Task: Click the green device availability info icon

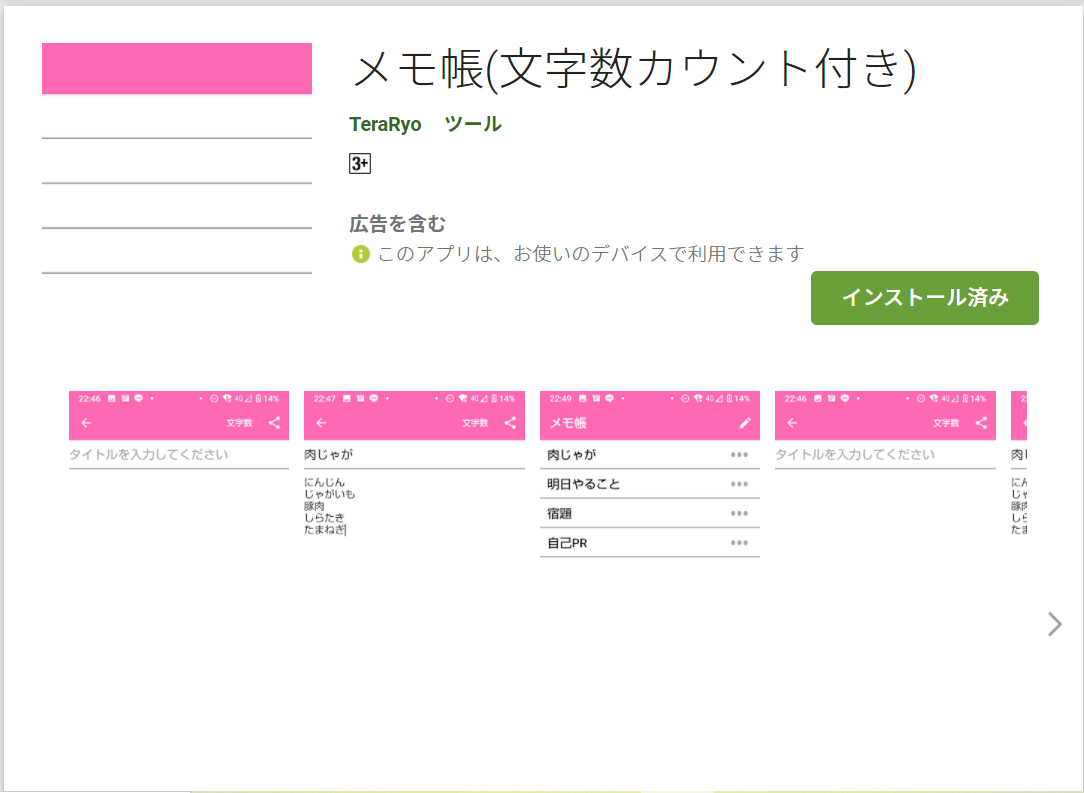Action: click(x=361, y=254)
